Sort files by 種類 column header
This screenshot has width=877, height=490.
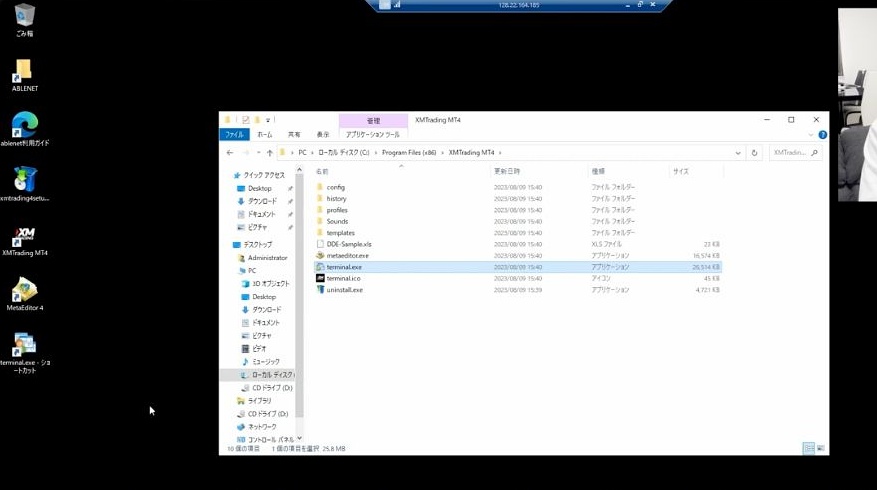point(598,171)
